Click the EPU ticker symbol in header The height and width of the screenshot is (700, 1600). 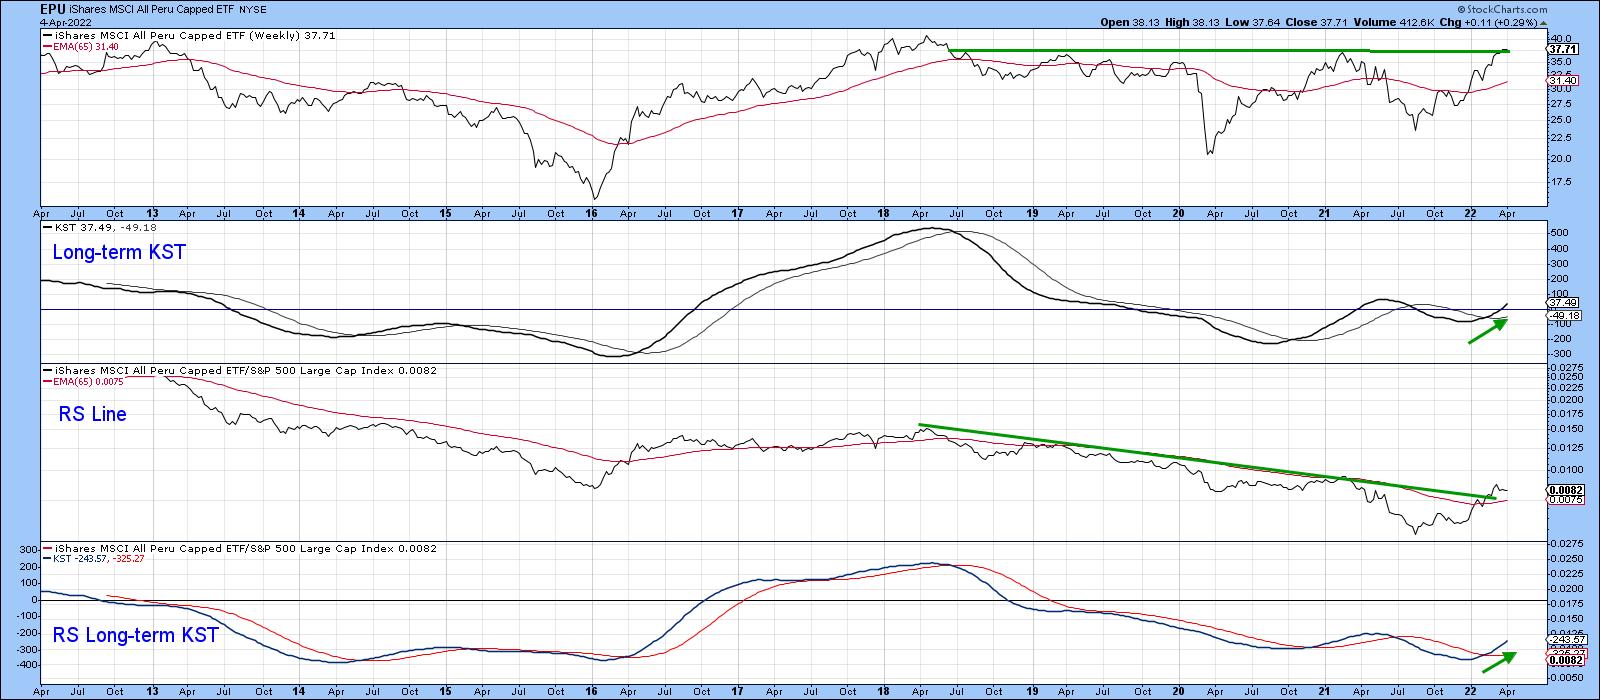(x=53, y=9)
